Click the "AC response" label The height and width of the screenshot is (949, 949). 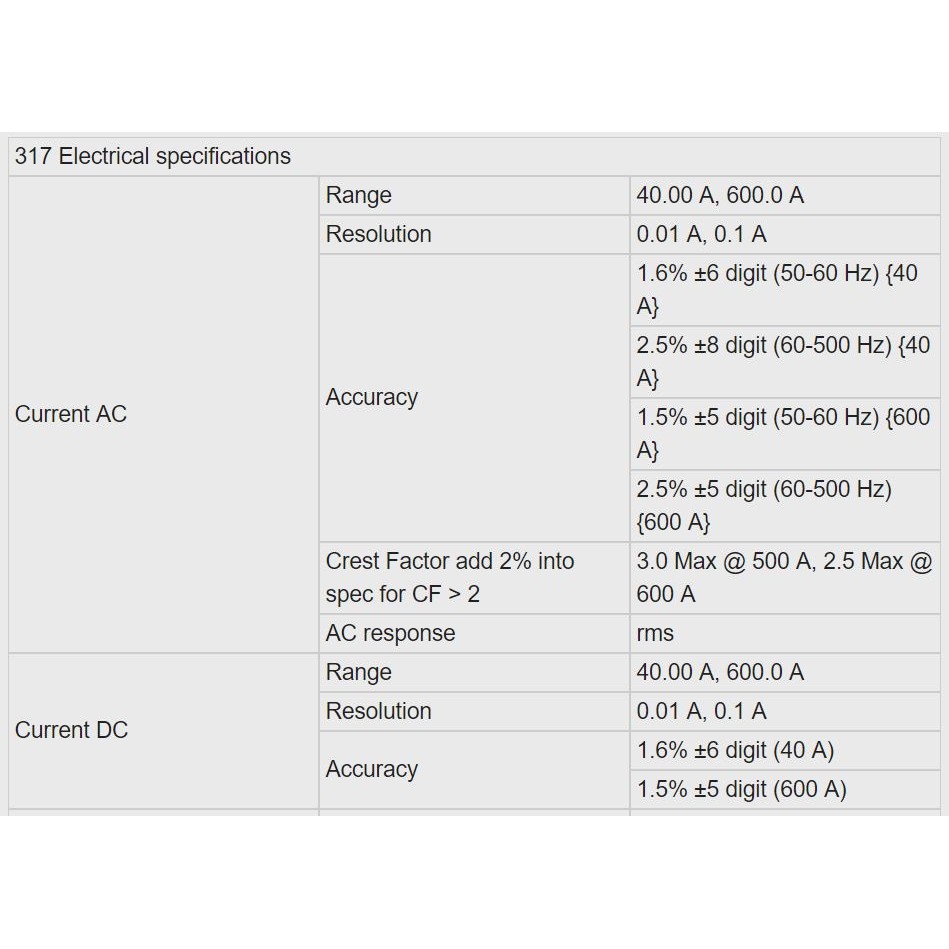[390, 634]
